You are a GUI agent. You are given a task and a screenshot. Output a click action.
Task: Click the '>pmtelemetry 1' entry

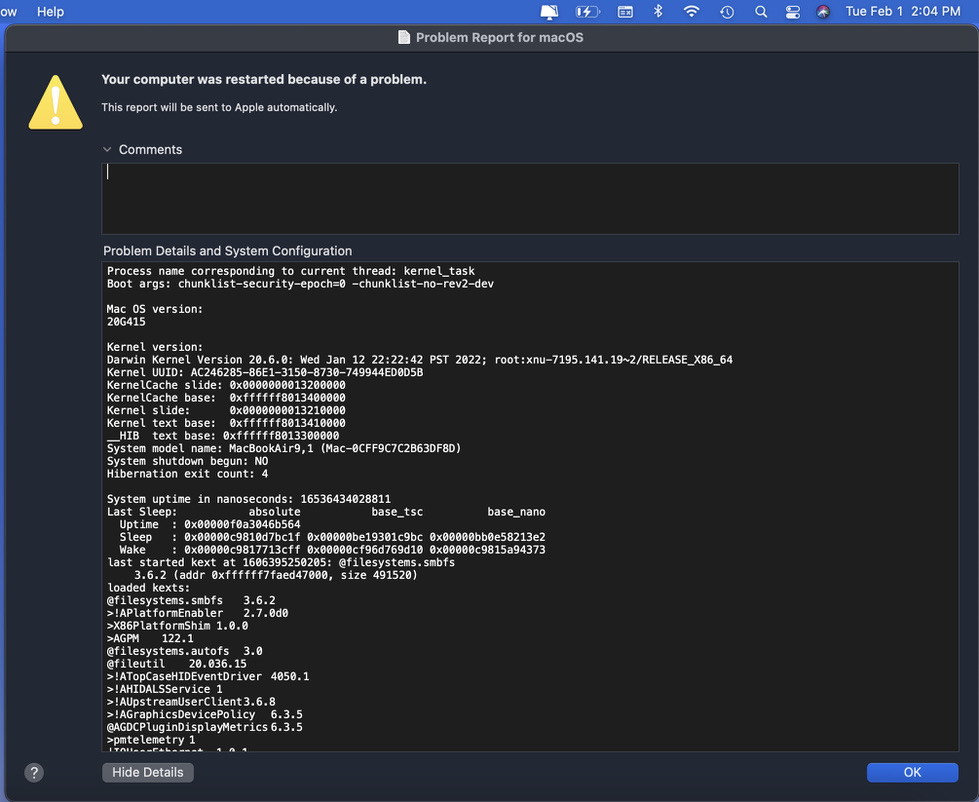151,740
